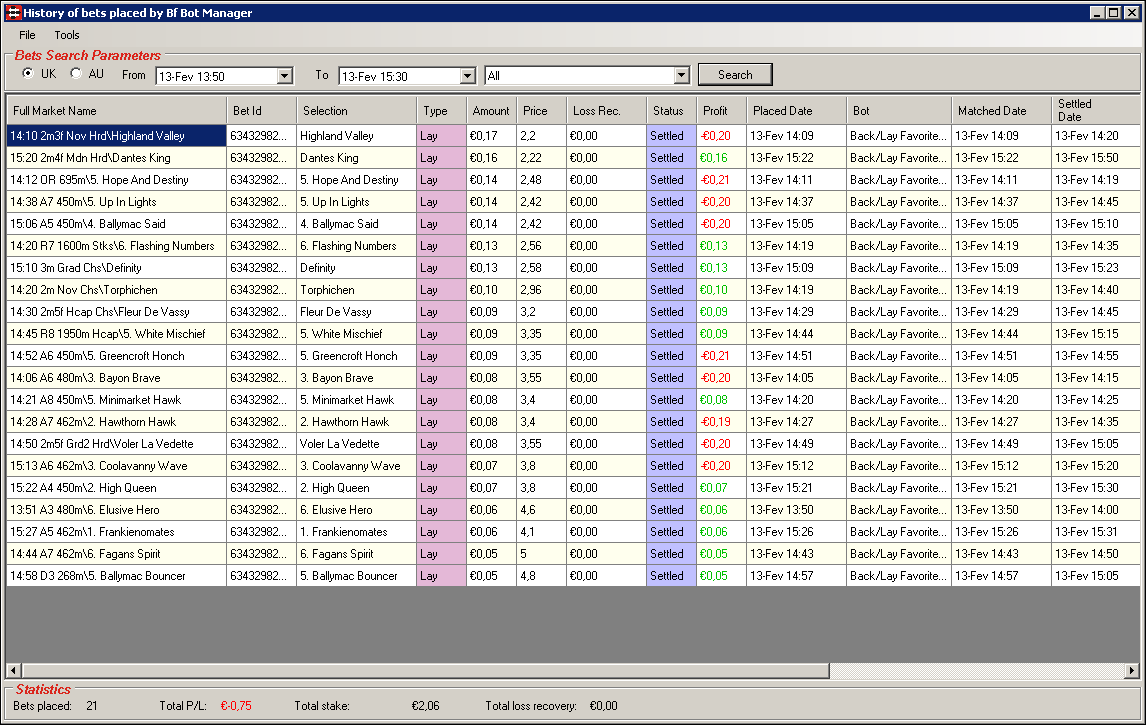Click the price 2,48 cell

[x=541, y=180]
